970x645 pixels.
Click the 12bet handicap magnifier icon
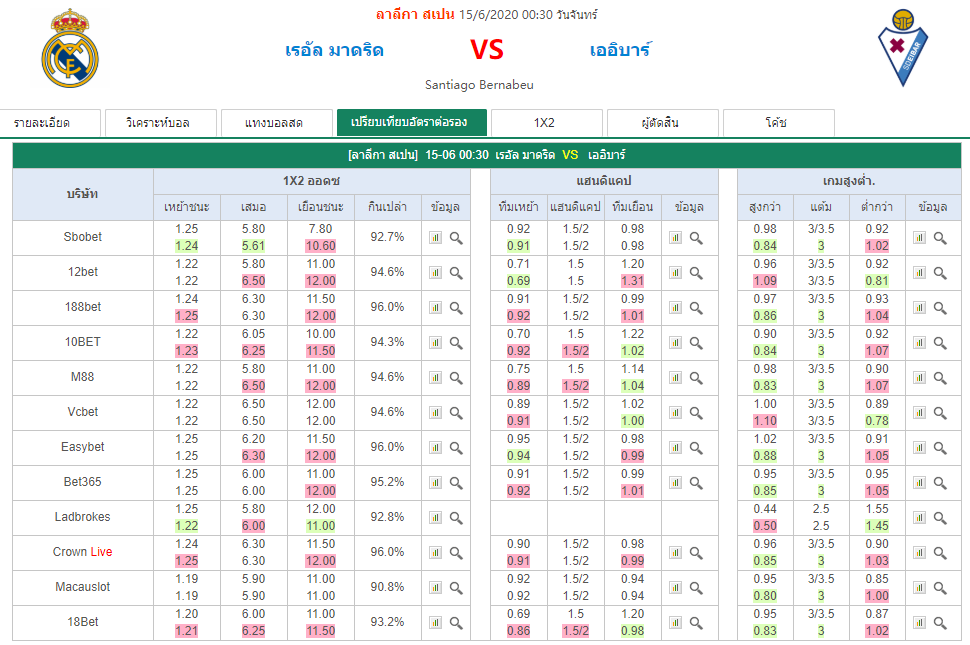[x=696, y=273]
